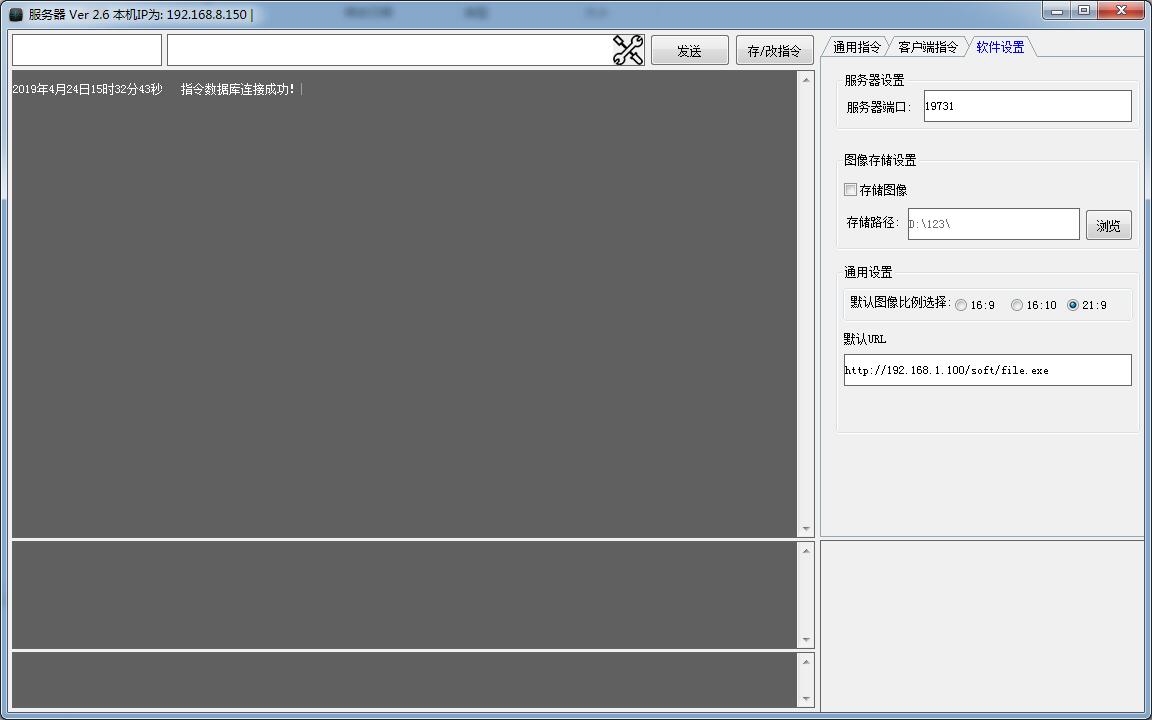
Task: Select the 软件设置 tab
Action: (1000, 47)
